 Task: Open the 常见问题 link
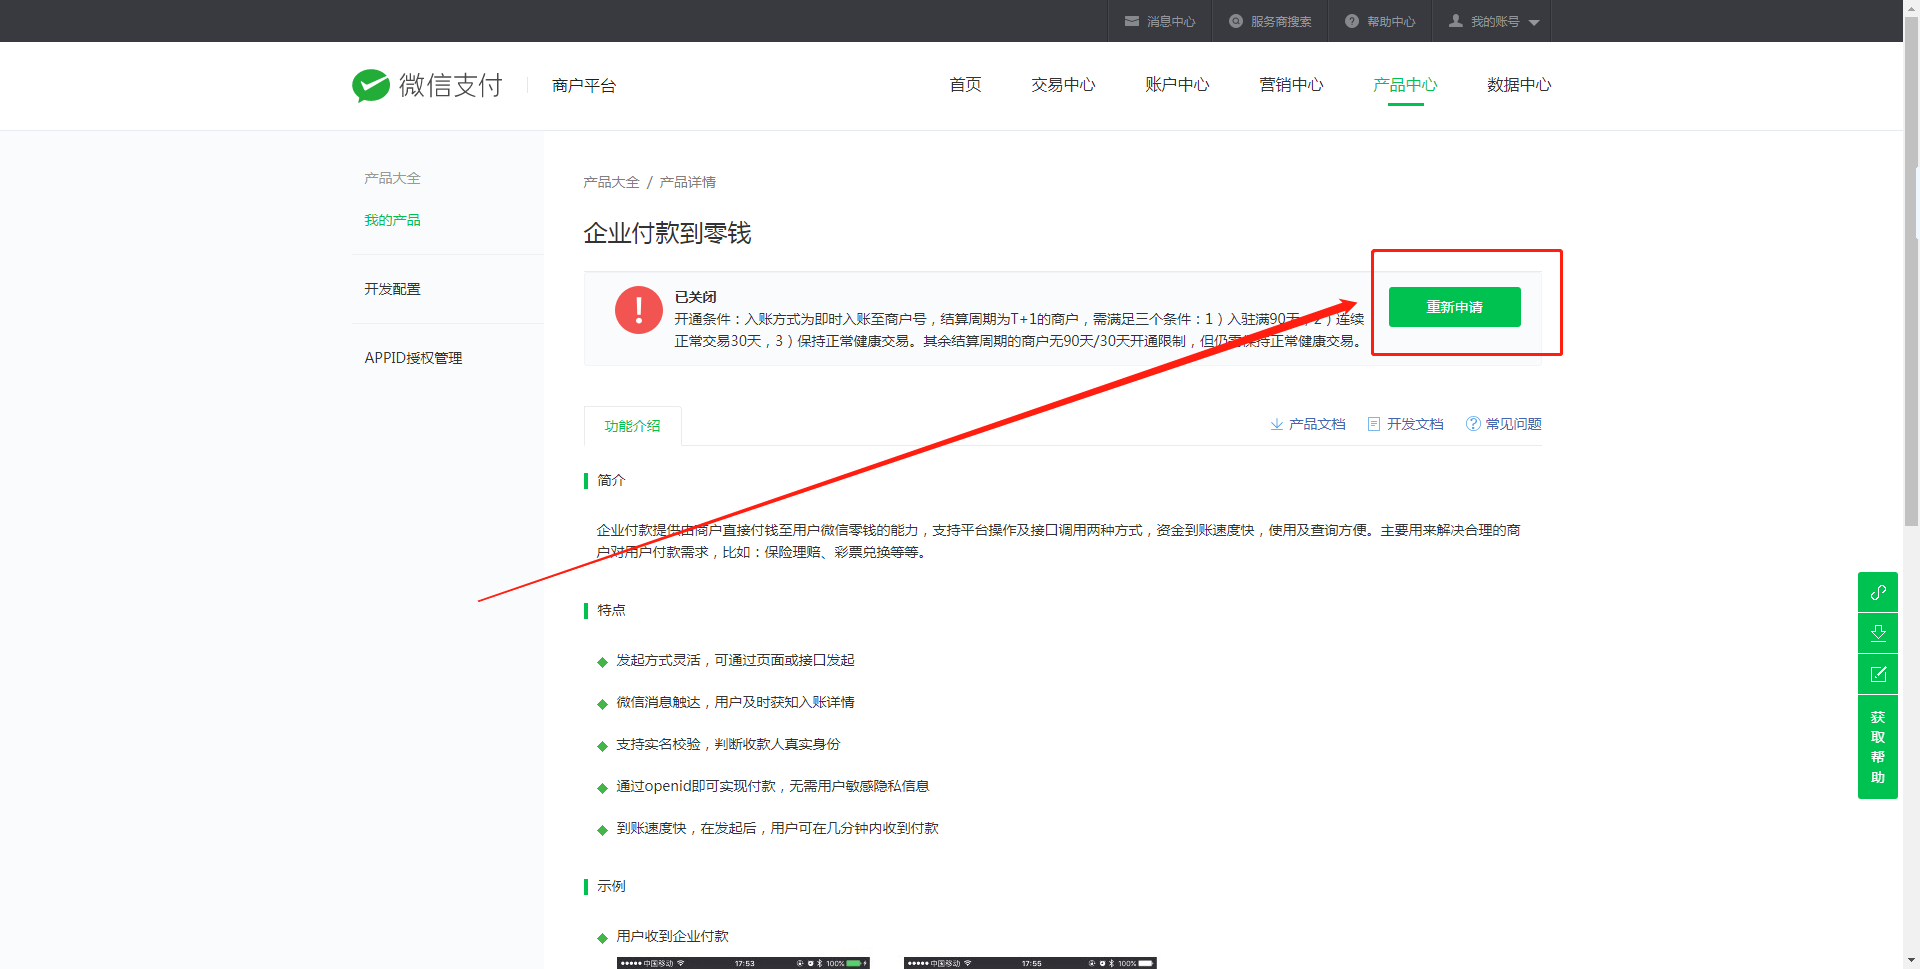click(x=1513, y=424)
